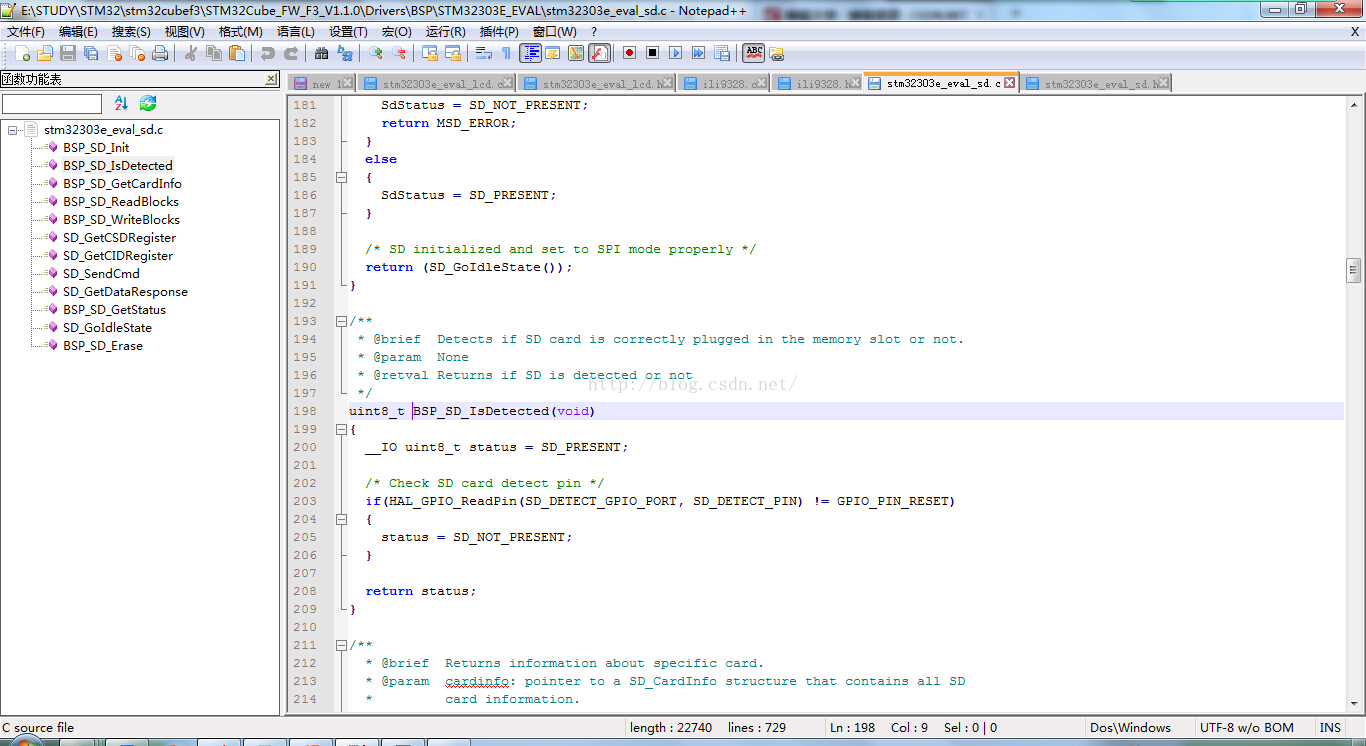Click the Print toolbar icon

[160, 53]
